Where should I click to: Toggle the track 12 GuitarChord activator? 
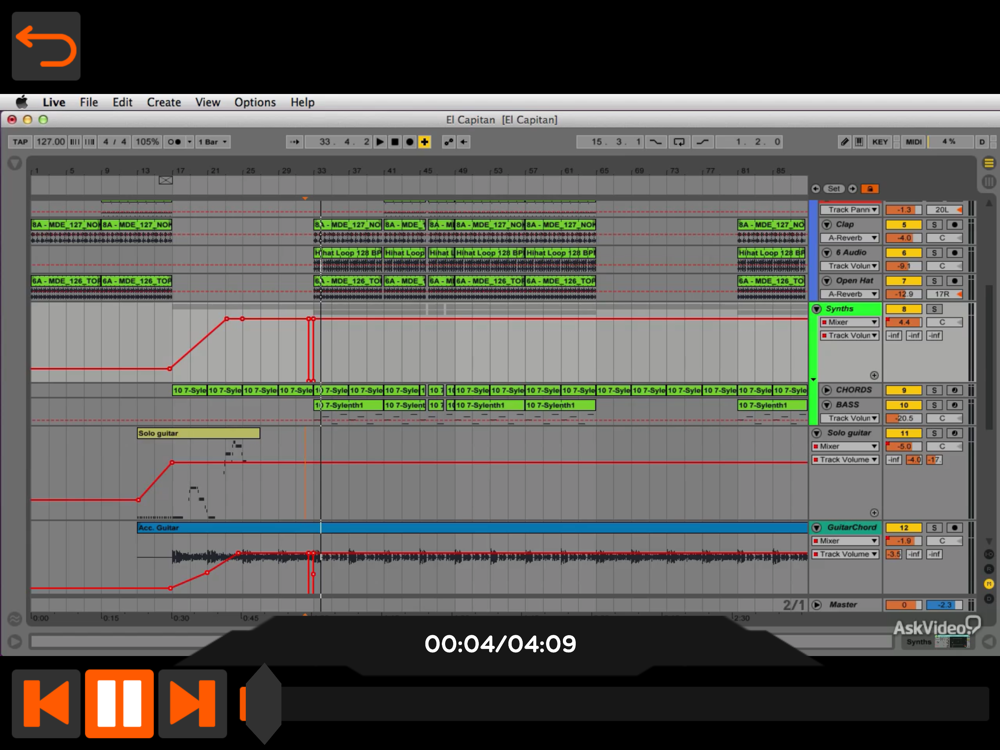pyautogui.click(x=904, y=527)
